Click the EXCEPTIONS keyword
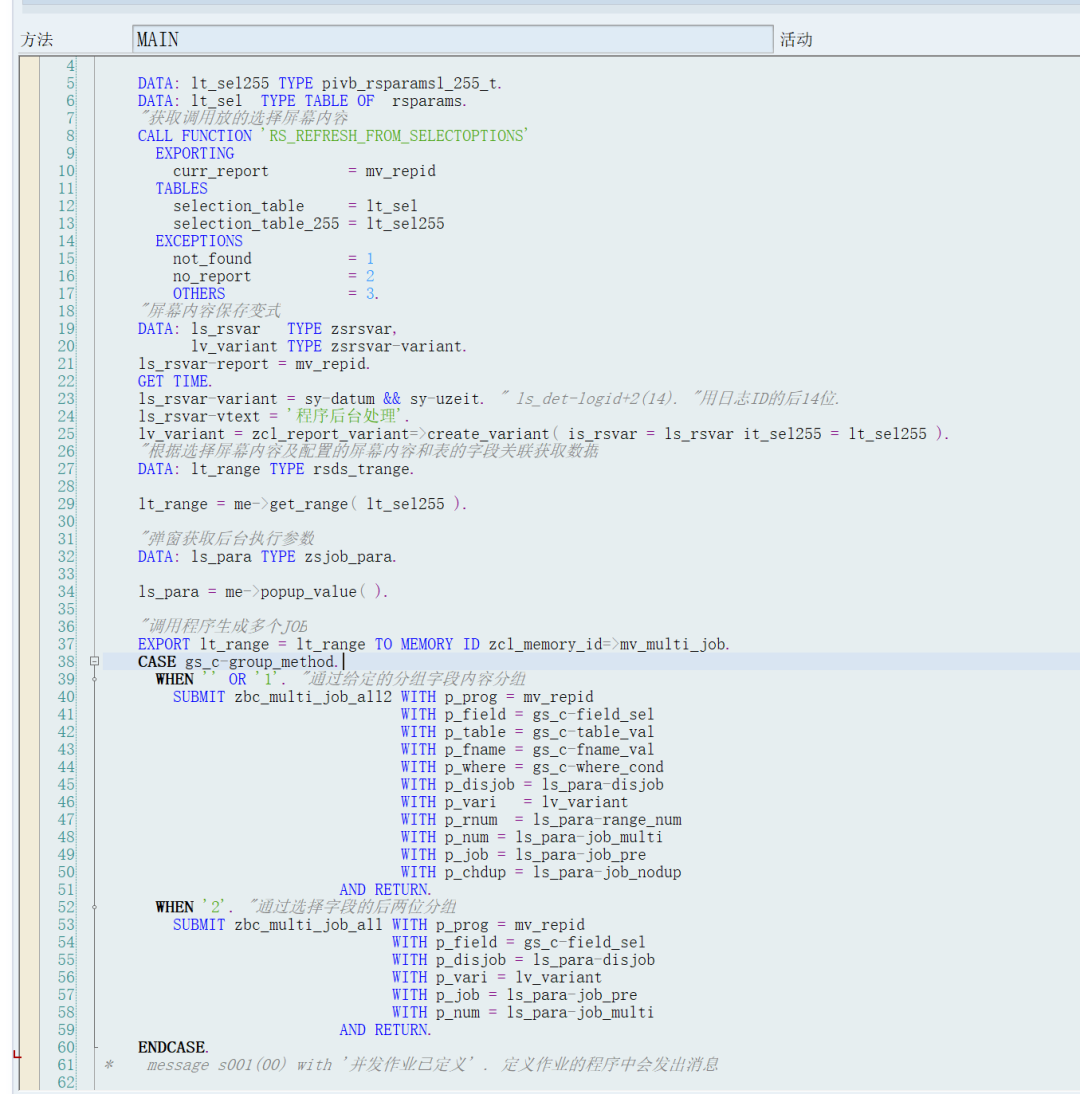 199,241
